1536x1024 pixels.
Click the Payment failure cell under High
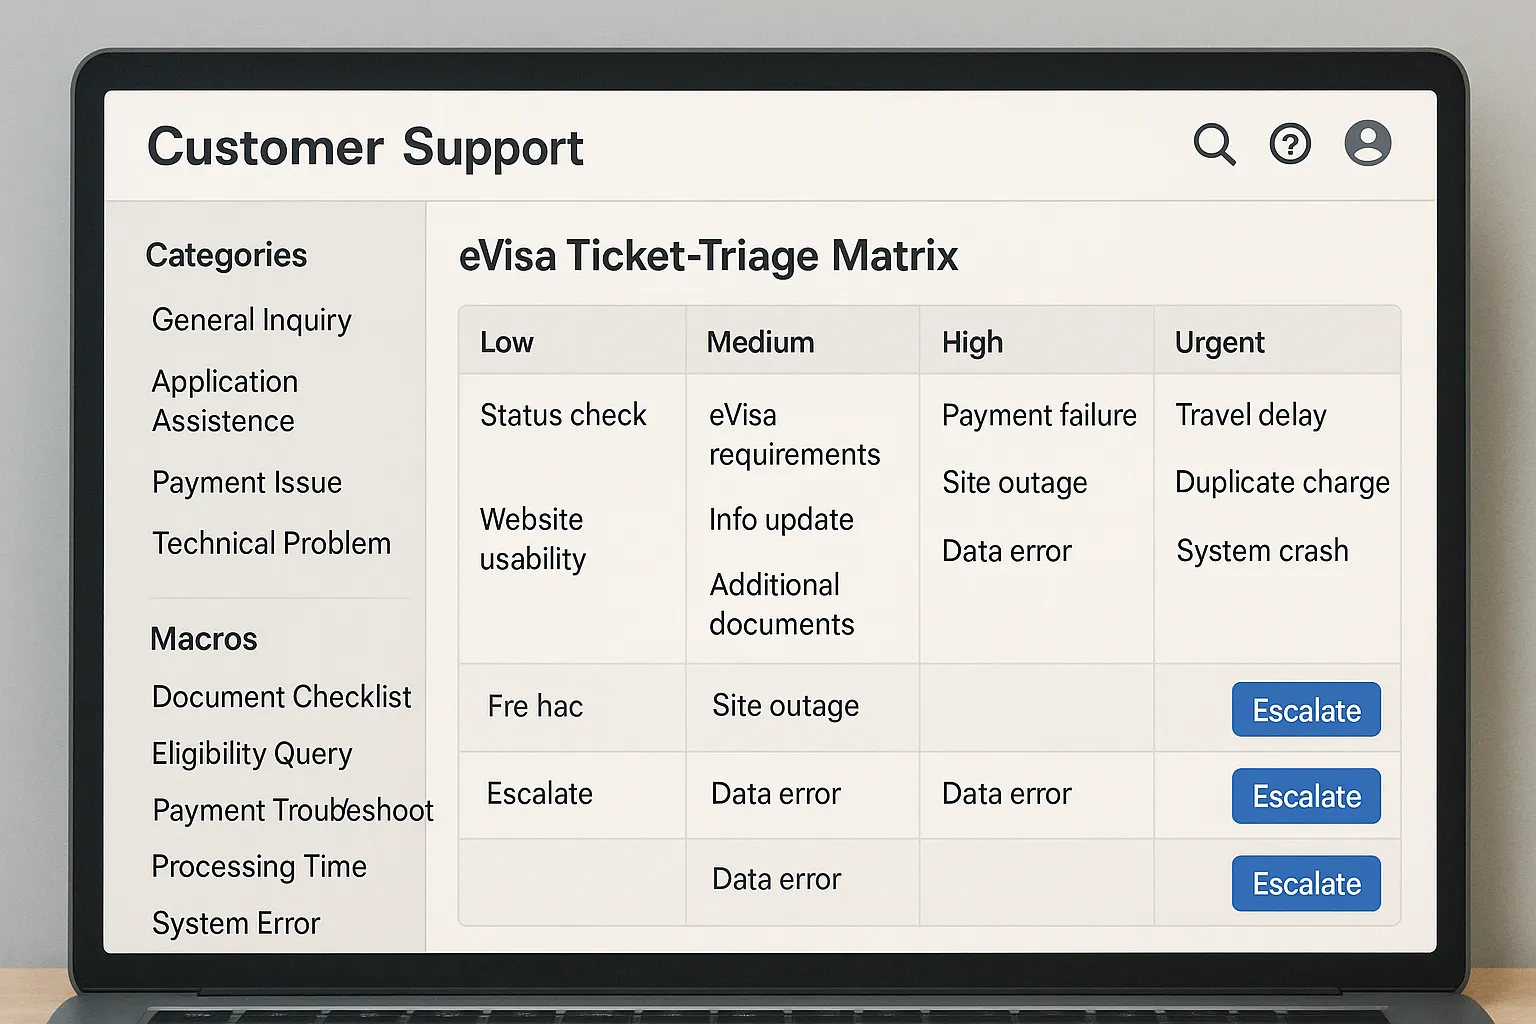pyautogui.click(x=1038, y=415)
